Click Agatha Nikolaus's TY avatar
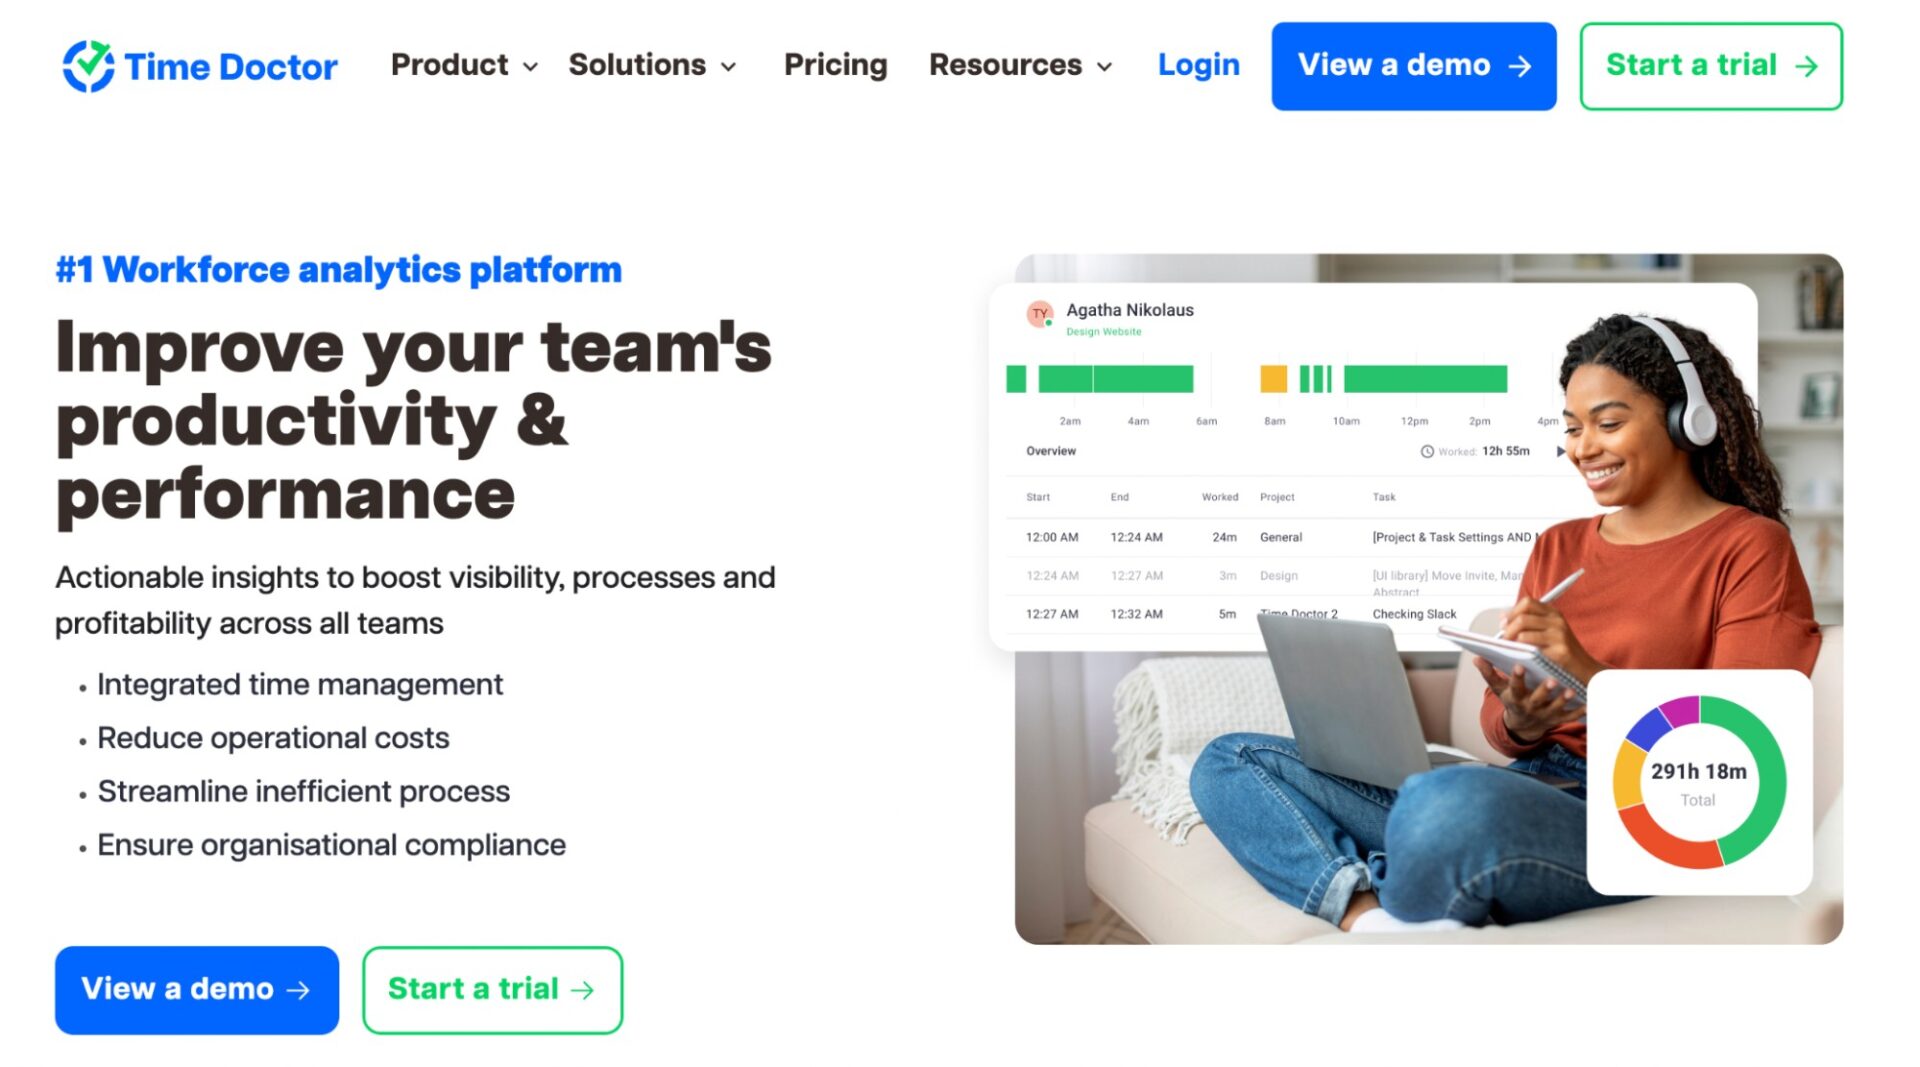Image resolution: width=1920 pixels, height=1067 pixels. coord(1040,313)
